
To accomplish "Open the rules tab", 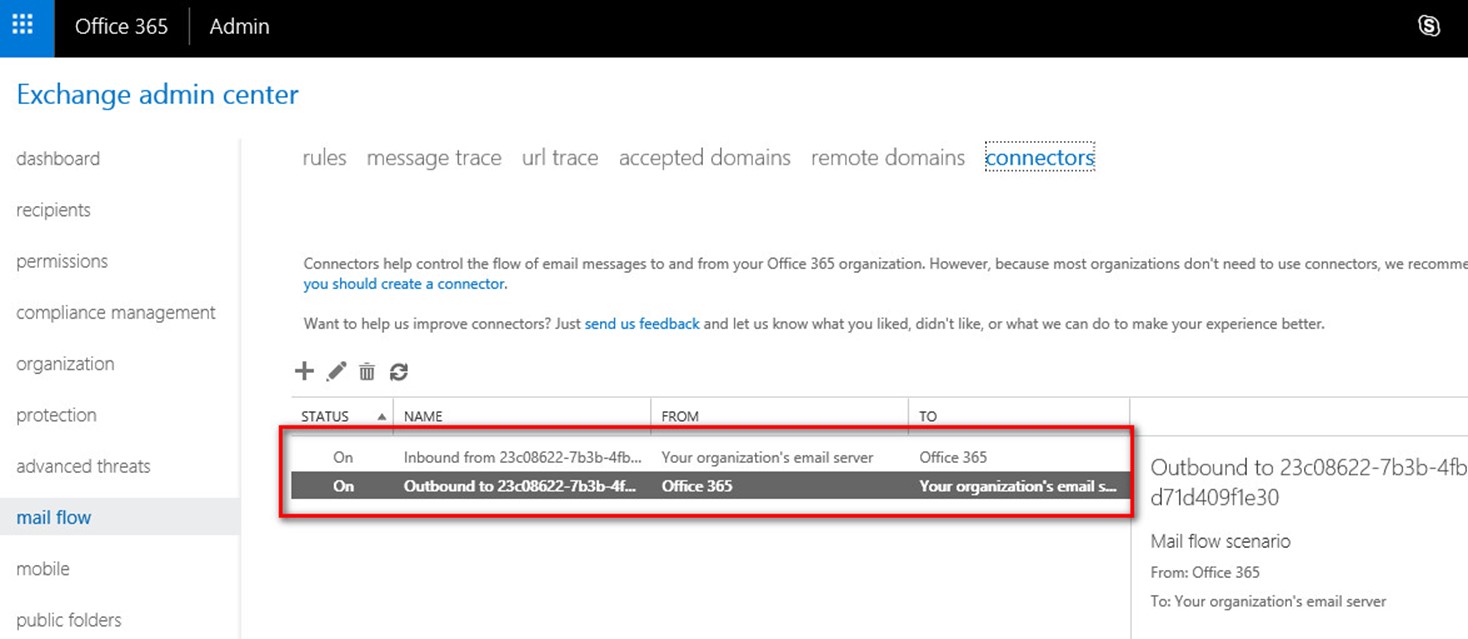I will pyautogui.click(x=324, y=158).
